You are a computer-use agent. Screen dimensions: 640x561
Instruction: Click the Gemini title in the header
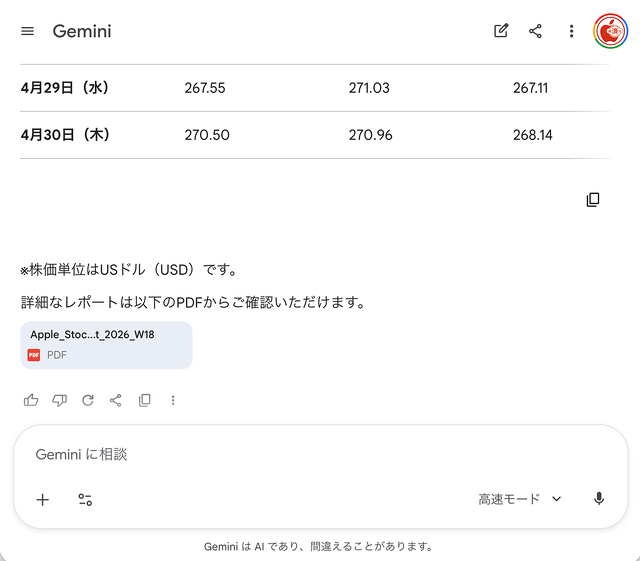(82, 31)
